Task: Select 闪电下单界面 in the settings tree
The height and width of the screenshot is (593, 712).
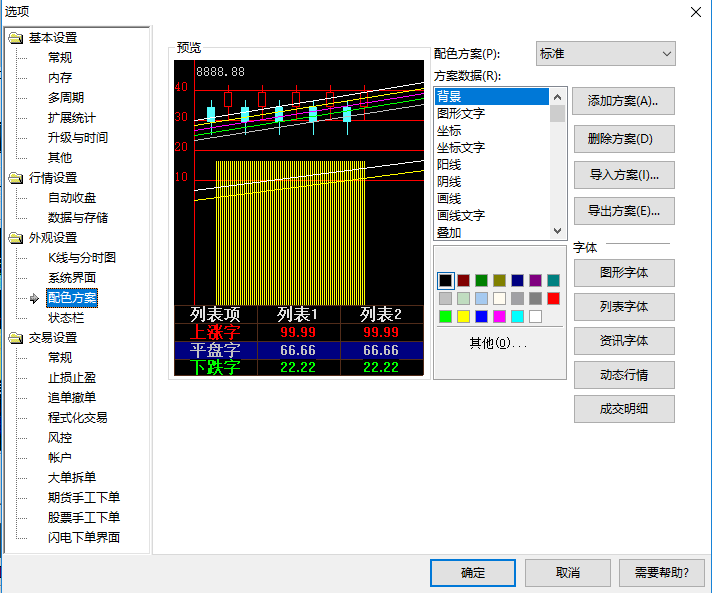Action: coord(84,538)
